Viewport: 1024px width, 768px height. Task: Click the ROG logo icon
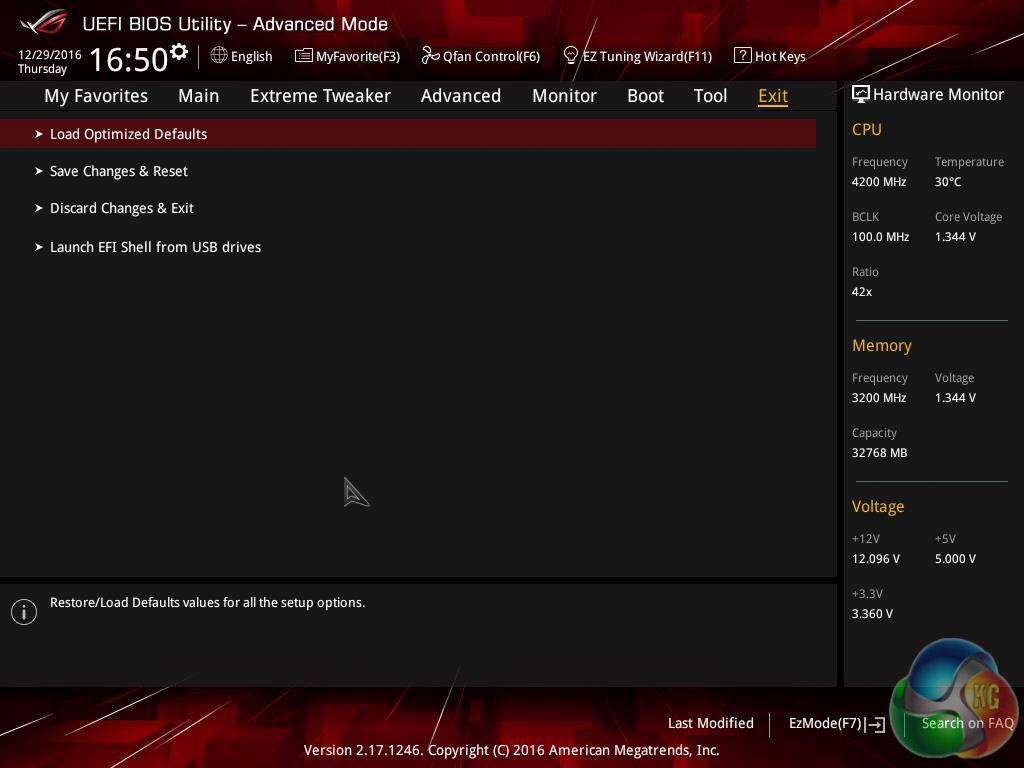(x=44, y=23)
